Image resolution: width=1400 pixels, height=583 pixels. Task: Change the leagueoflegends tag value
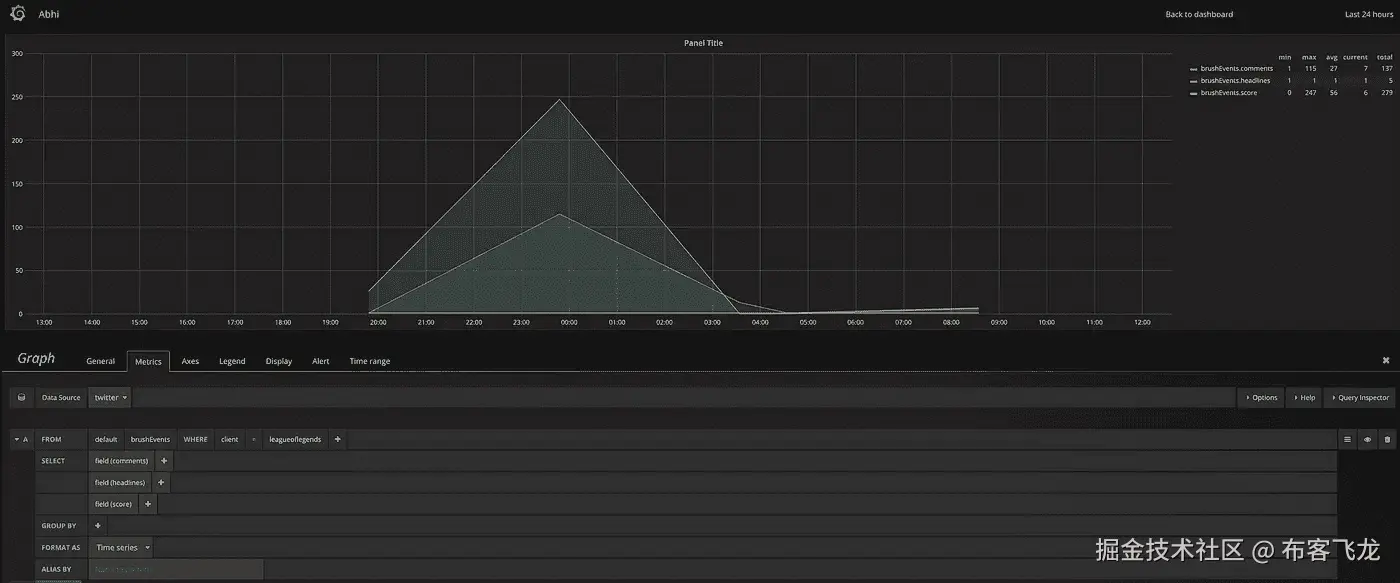(x=295, y=439)
